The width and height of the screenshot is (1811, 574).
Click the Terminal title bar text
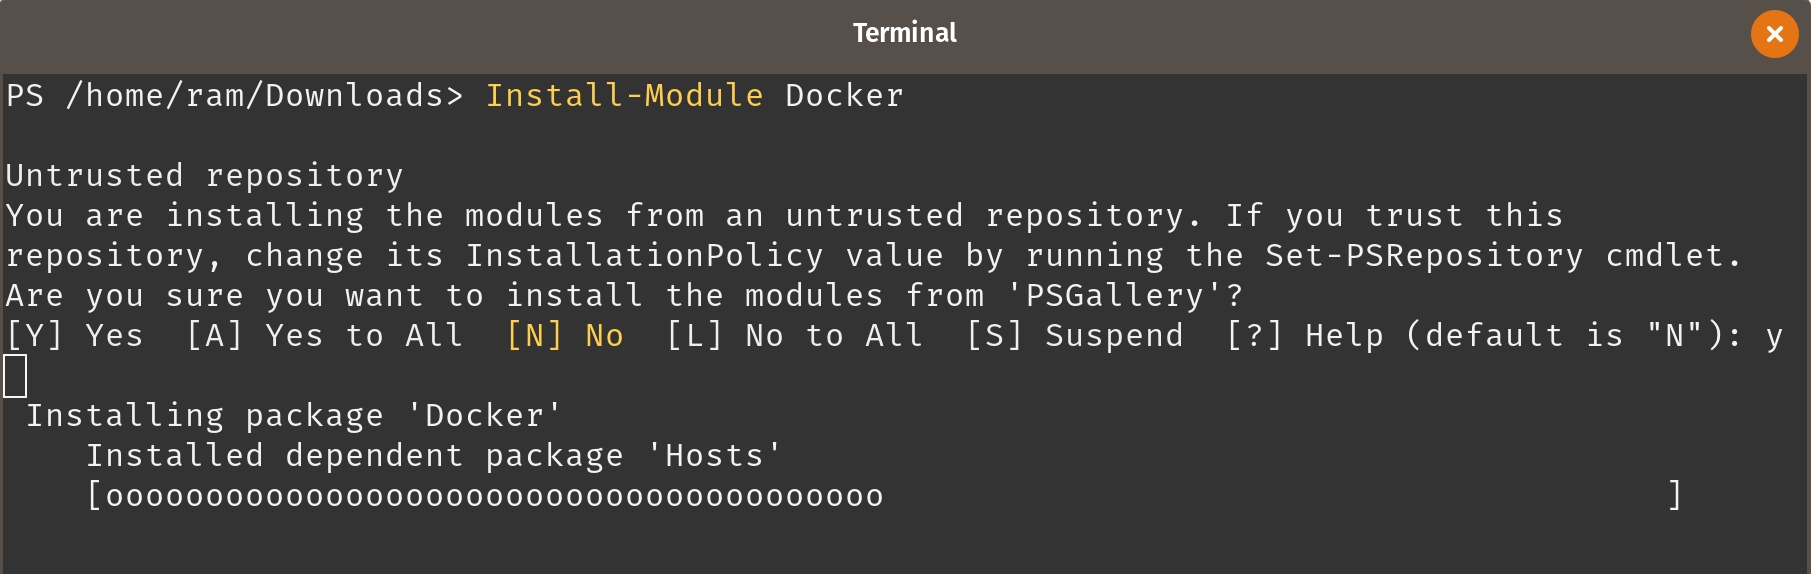[x=904, y=33]
